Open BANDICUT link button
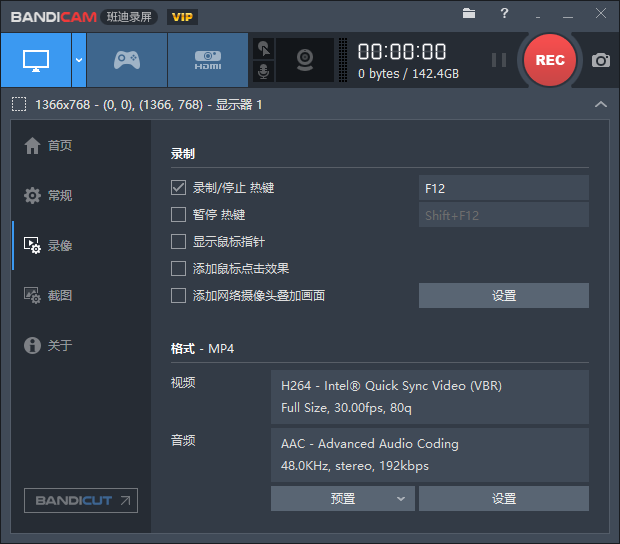The image size is (620, 544). [81, 501]
